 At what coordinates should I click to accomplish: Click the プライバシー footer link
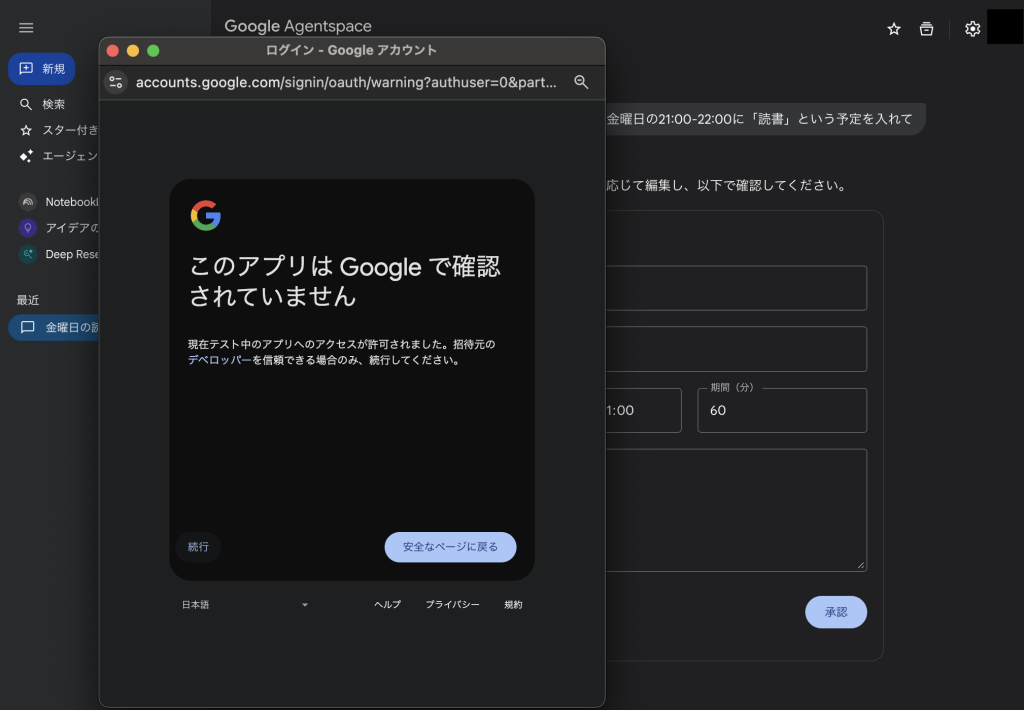coord(452,605)
